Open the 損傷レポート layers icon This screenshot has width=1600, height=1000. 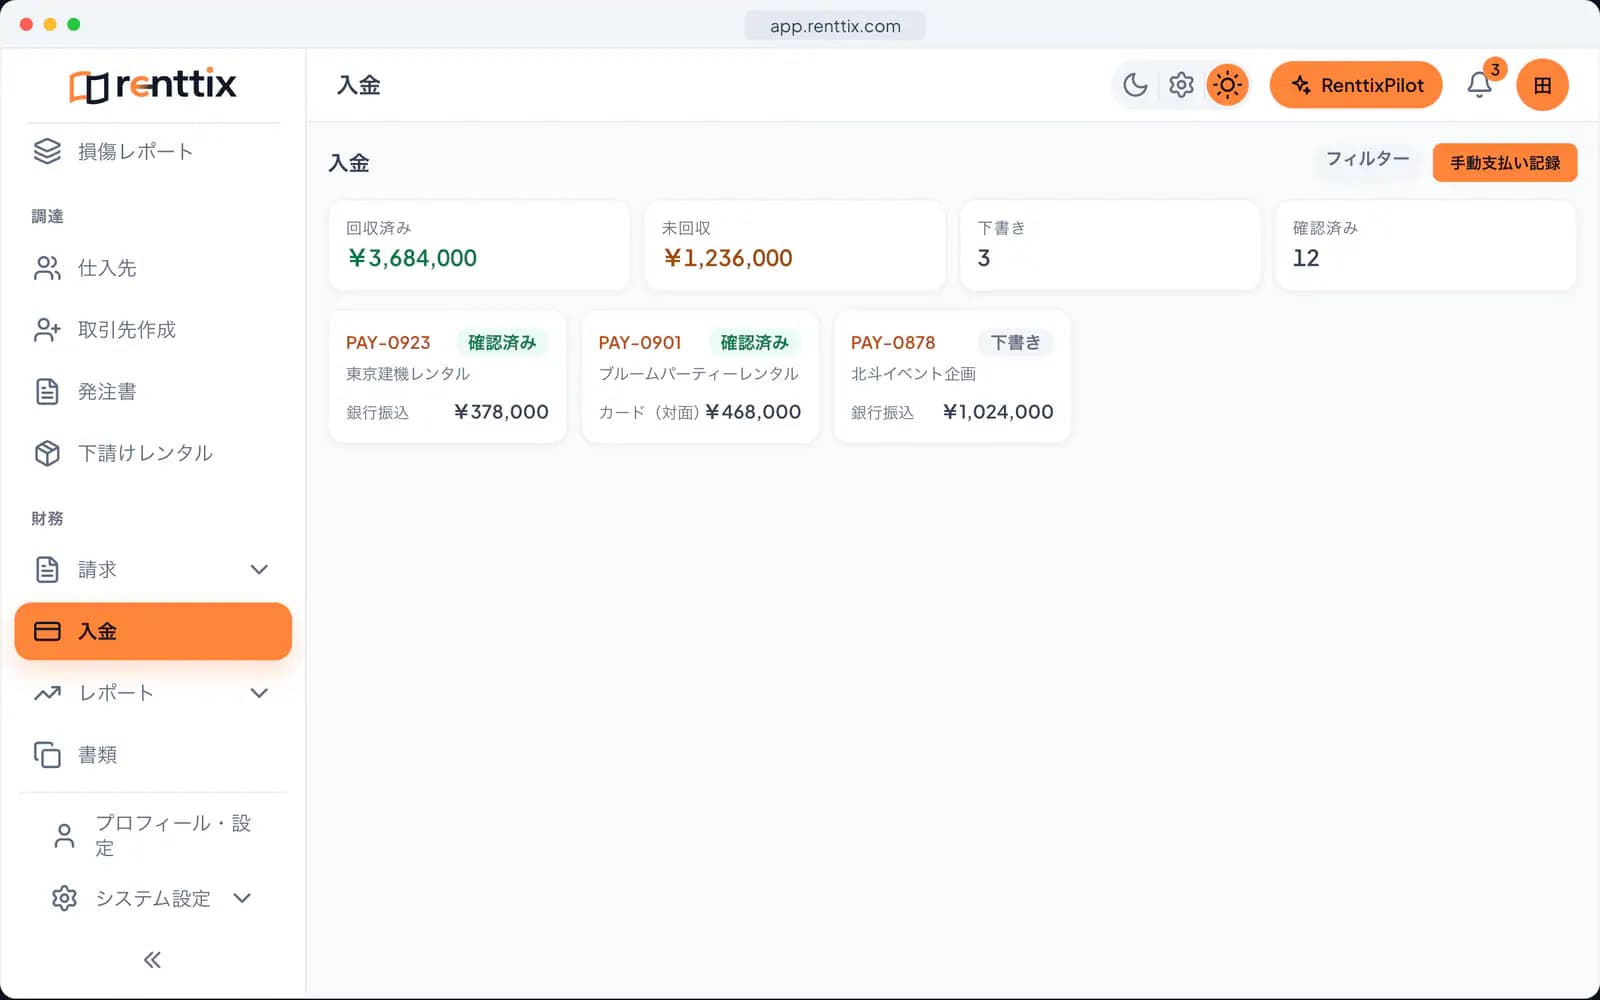(47, 151)
